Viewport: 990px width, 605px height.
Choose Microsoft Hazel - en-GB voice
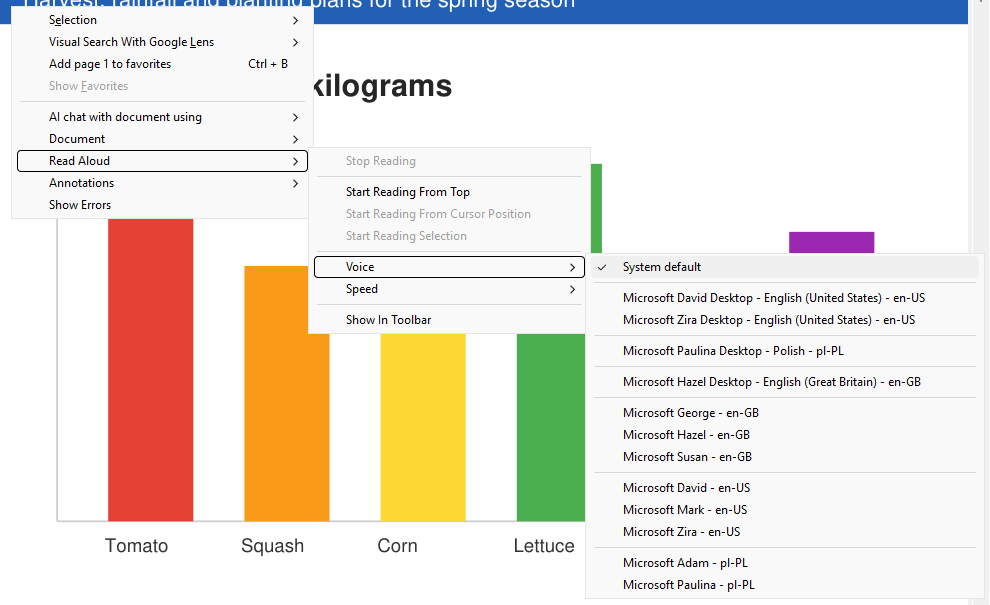(x=785, y=435)
